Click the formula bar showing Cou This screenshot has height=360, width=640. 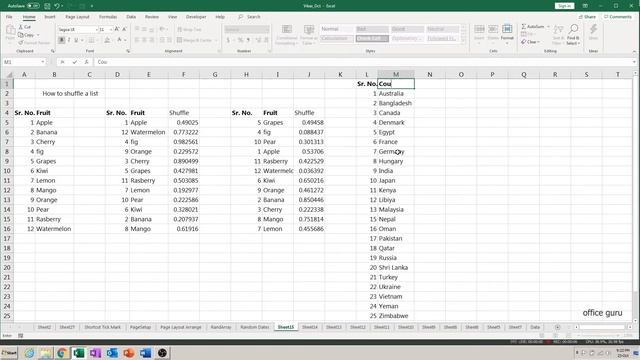pos(362,62)
